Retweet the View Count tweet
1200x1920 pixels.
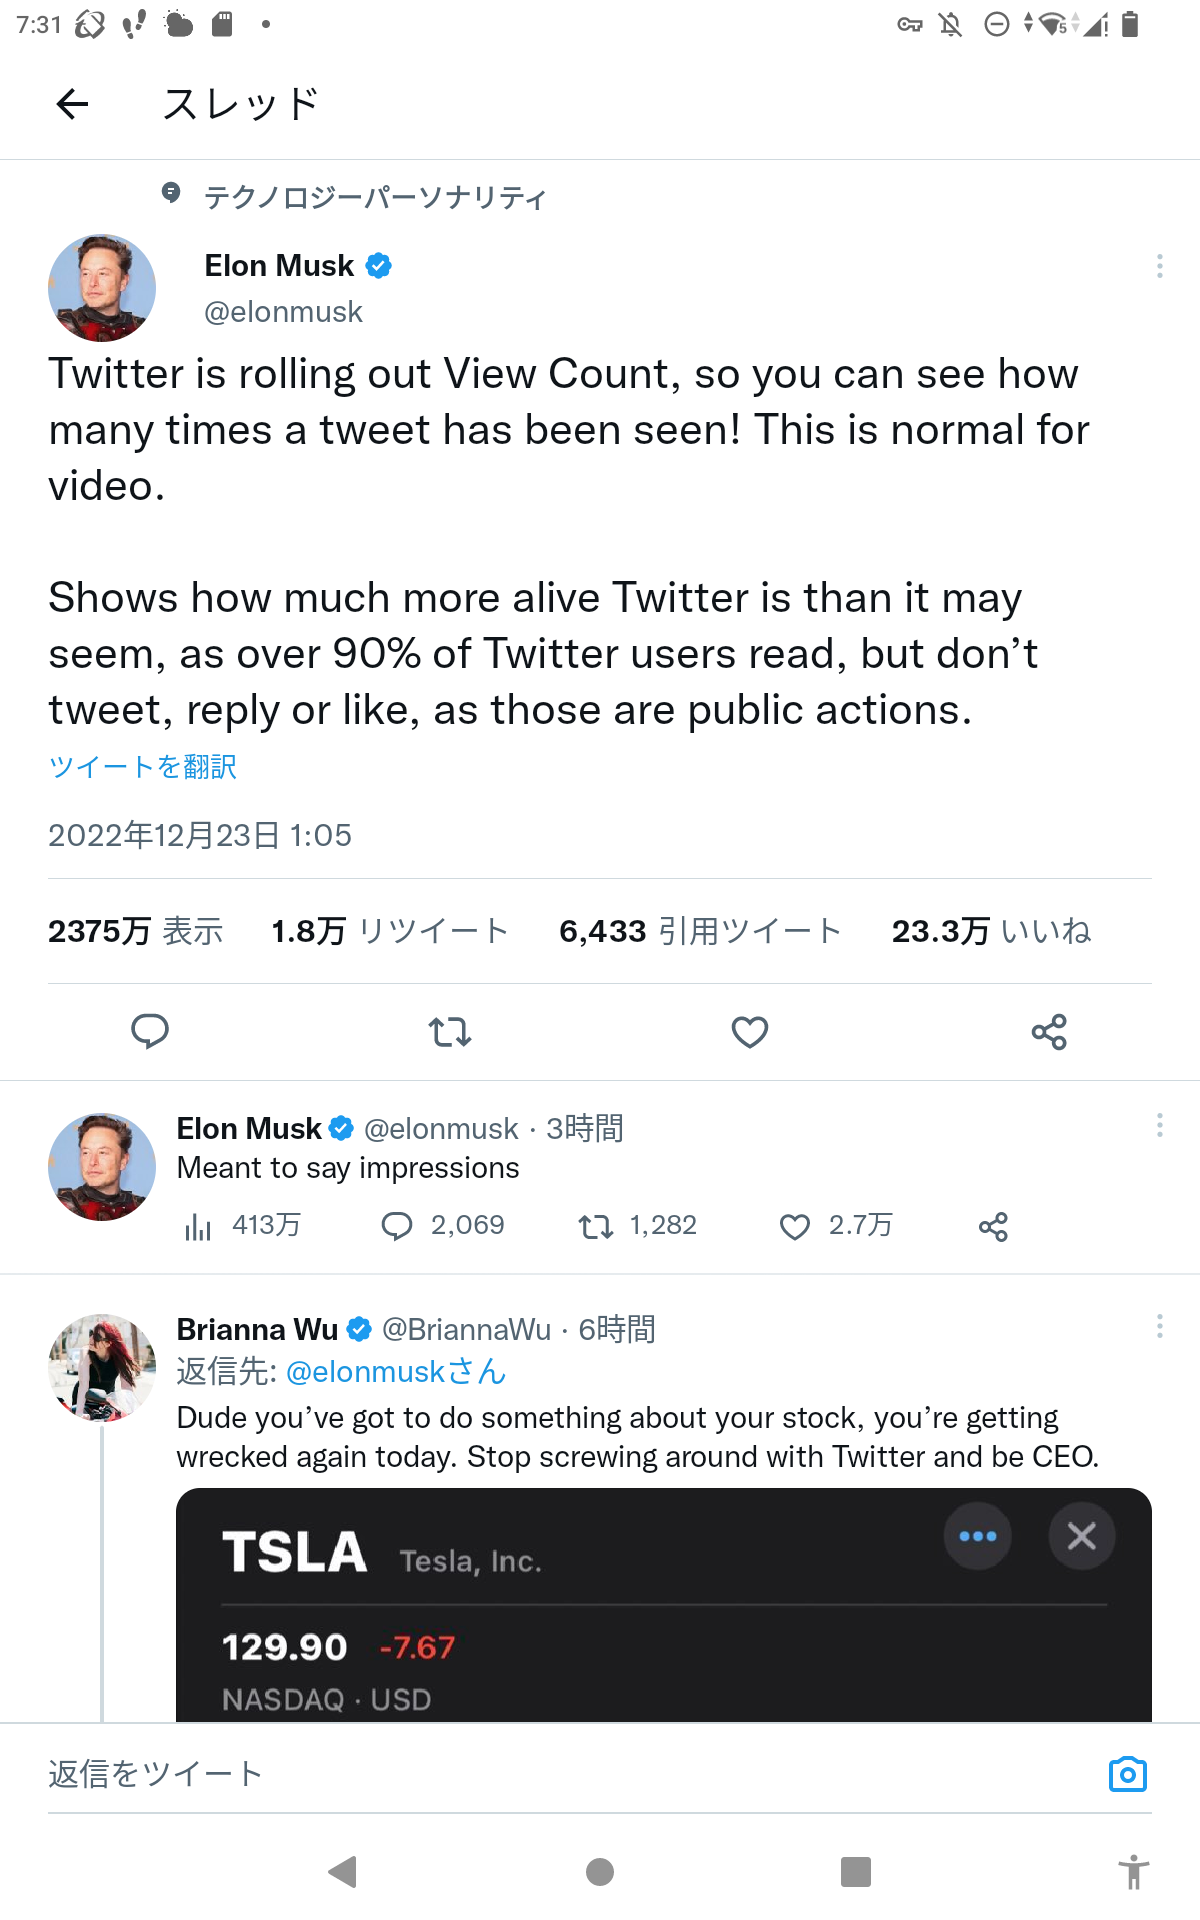tap(450, 1031)
